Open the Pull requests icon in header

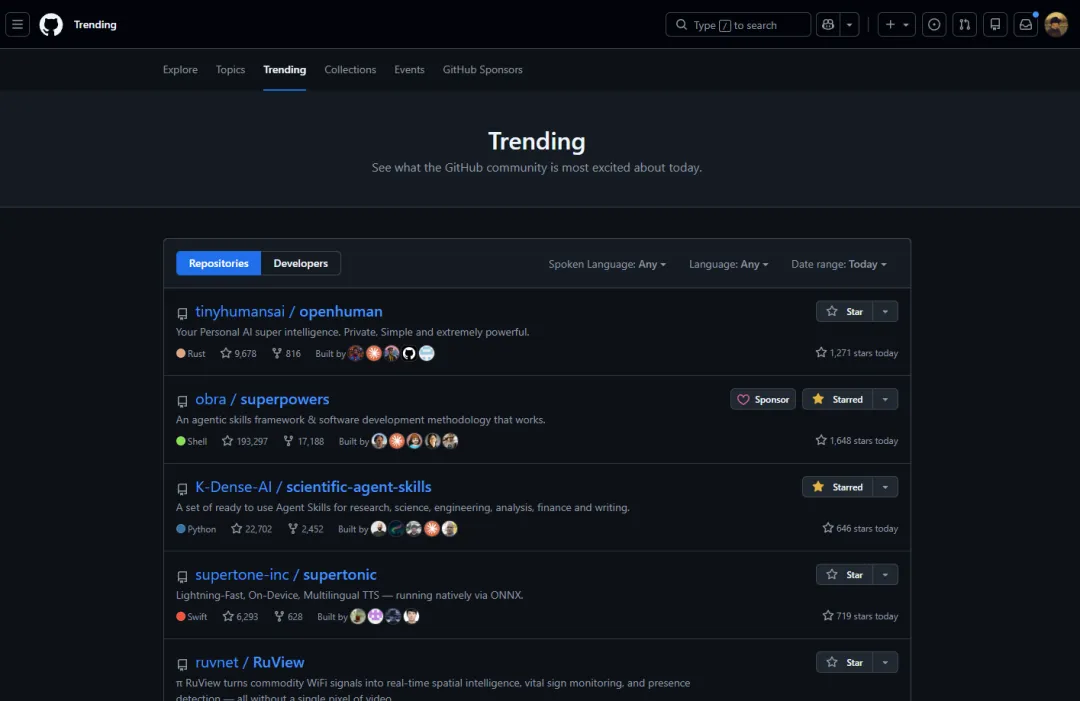[964, 25]
